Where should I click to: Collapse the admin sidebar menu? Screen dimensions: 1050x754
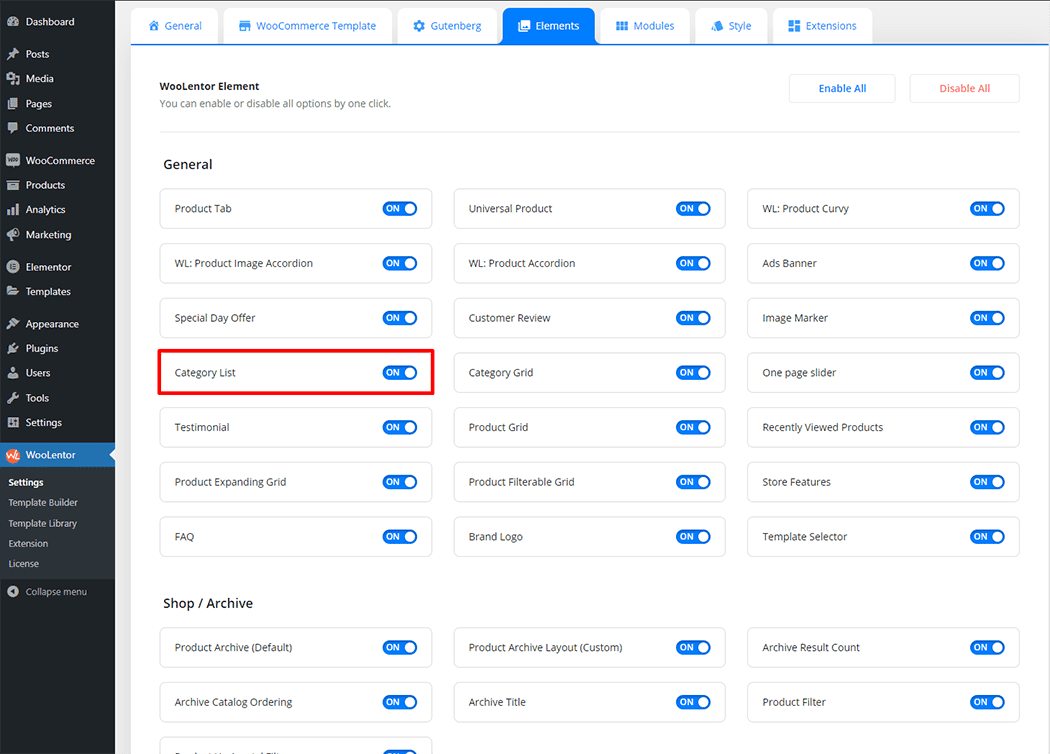pos(46,592)
